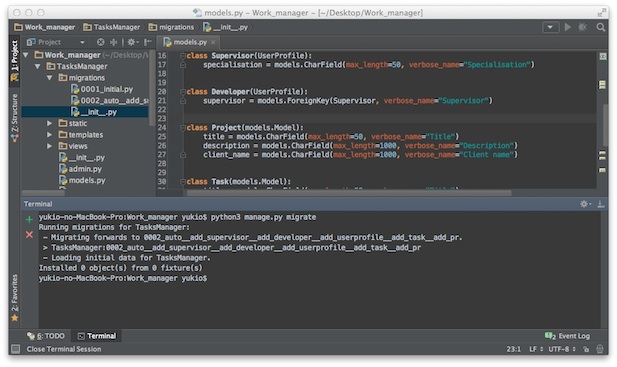Click the inspector icon in status bar
Viewport: 617px width, 367px height.
pyautogui.click(x=600, y=349)
